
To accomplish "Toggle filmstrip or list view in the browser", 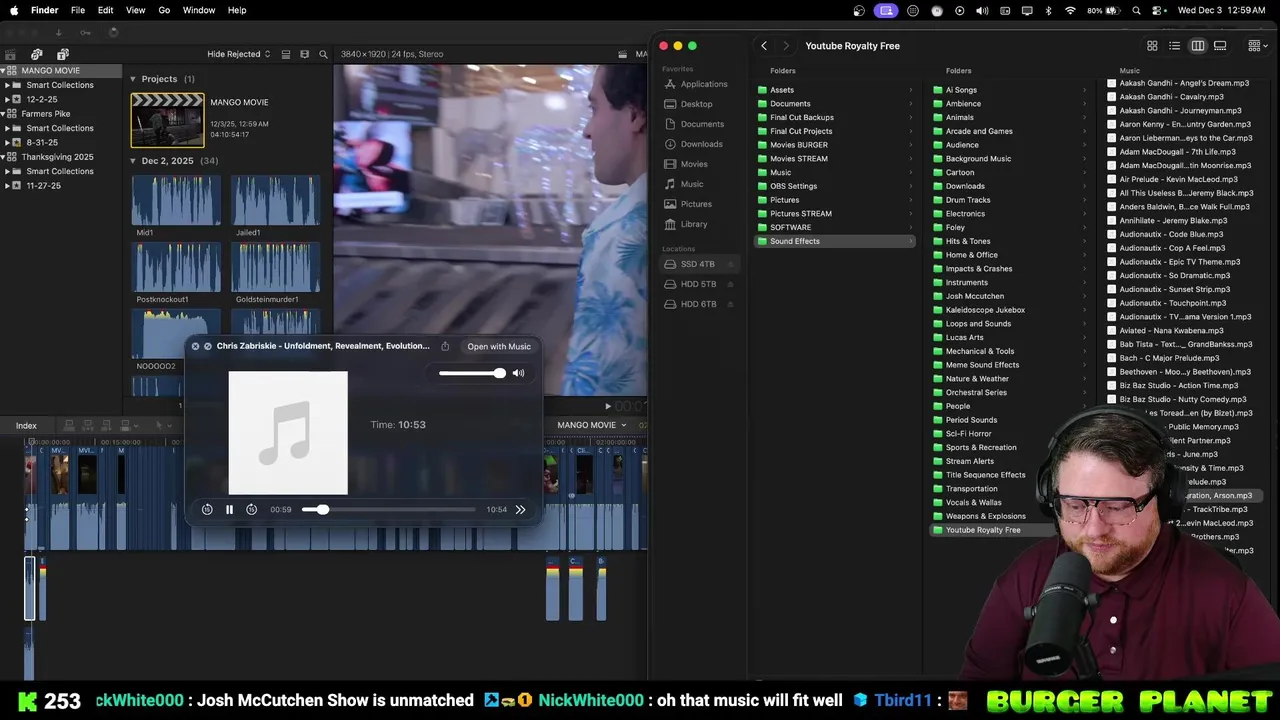I will coord(305,54).
